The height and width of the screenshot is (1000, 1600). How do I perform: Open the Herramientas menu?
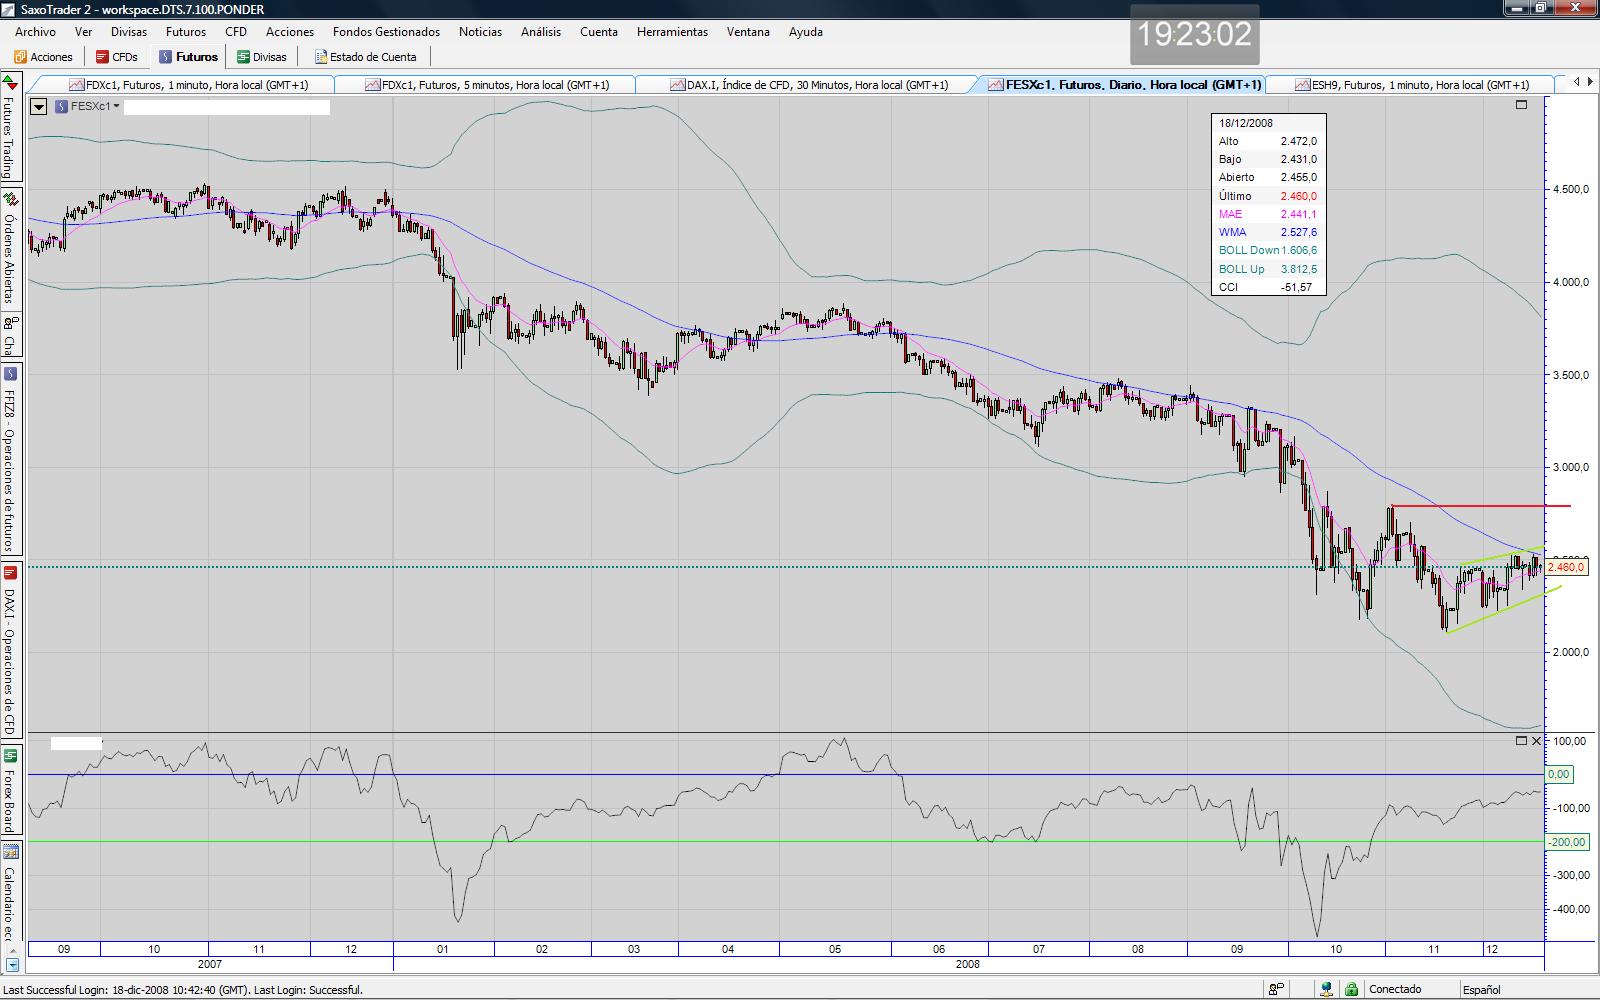coord(672,32)
